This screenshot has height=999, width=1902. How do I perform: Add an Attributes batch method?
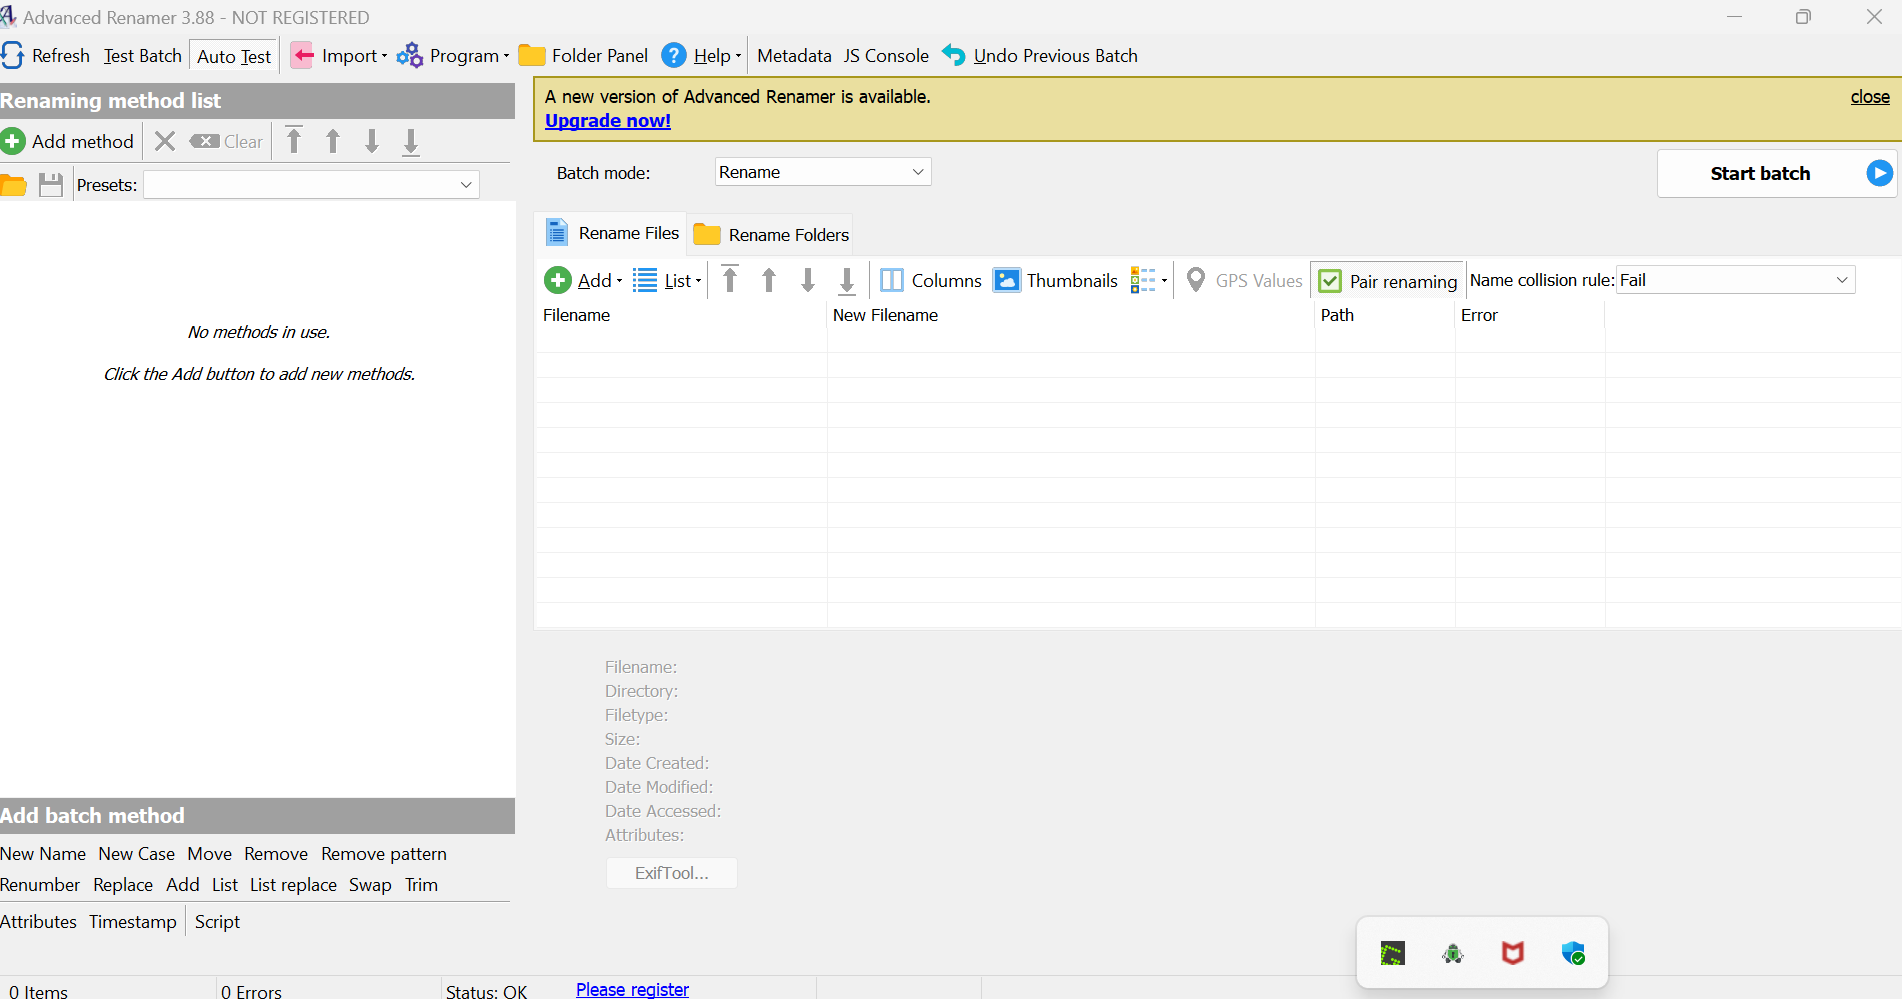[x=38, y=922]
